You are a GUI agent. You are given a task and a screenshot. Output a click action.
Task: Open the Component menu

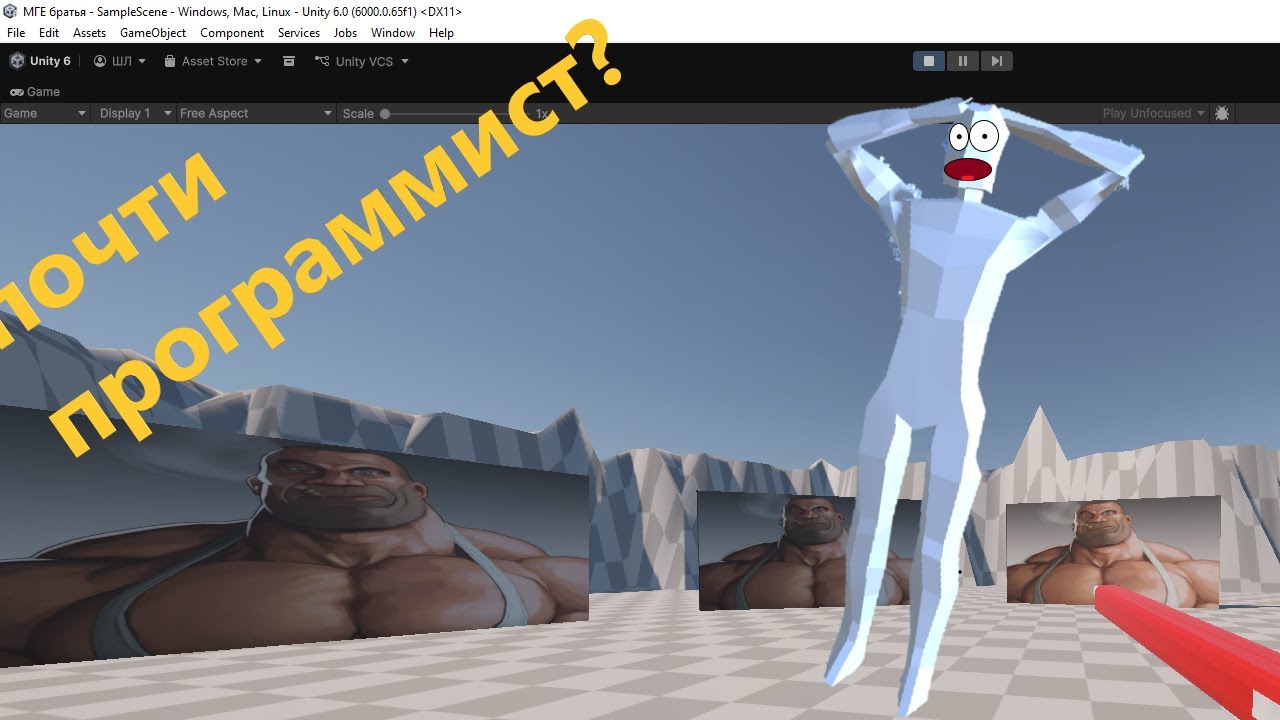point(232,33)
